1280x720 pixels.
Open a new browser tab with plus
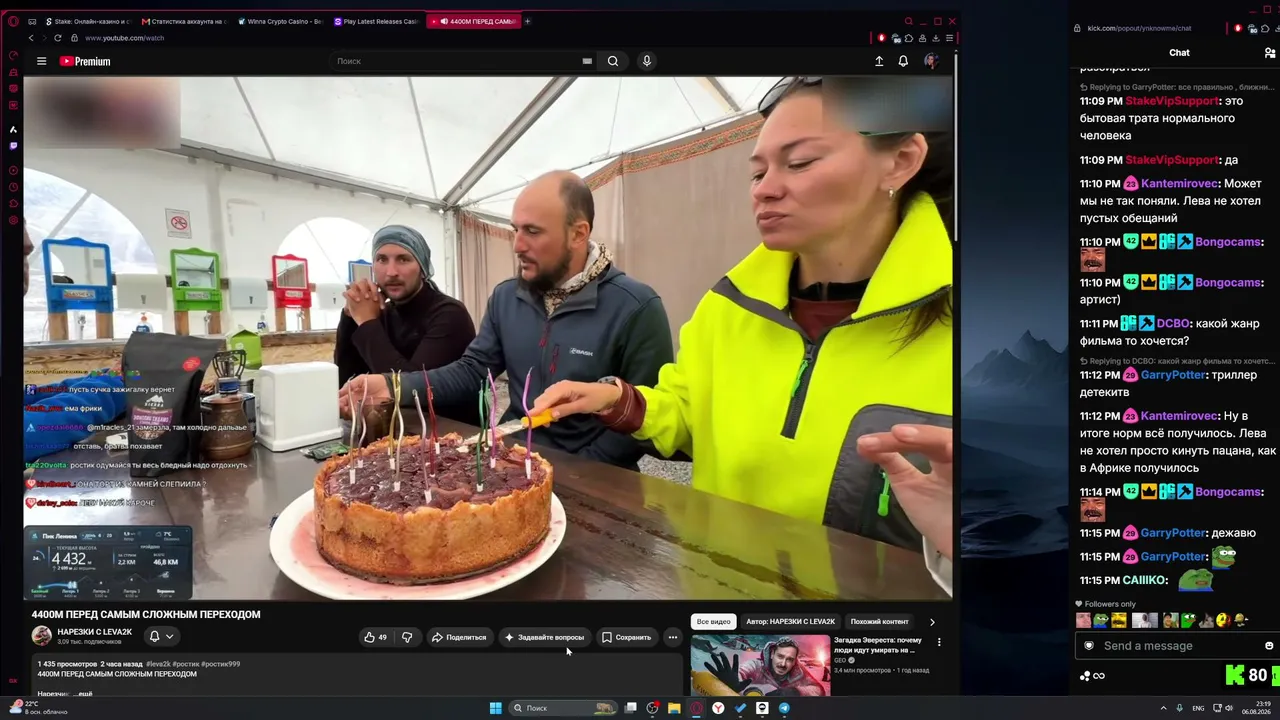click(x=528, y=21)
